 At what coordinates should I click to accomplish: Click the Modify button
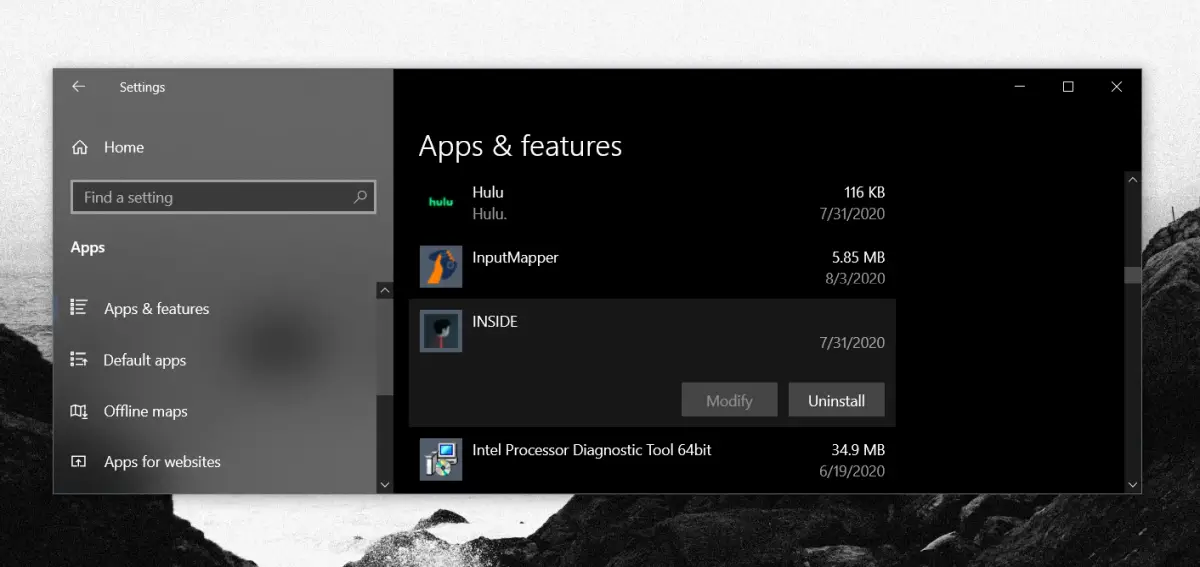click(x=729, y=400)
